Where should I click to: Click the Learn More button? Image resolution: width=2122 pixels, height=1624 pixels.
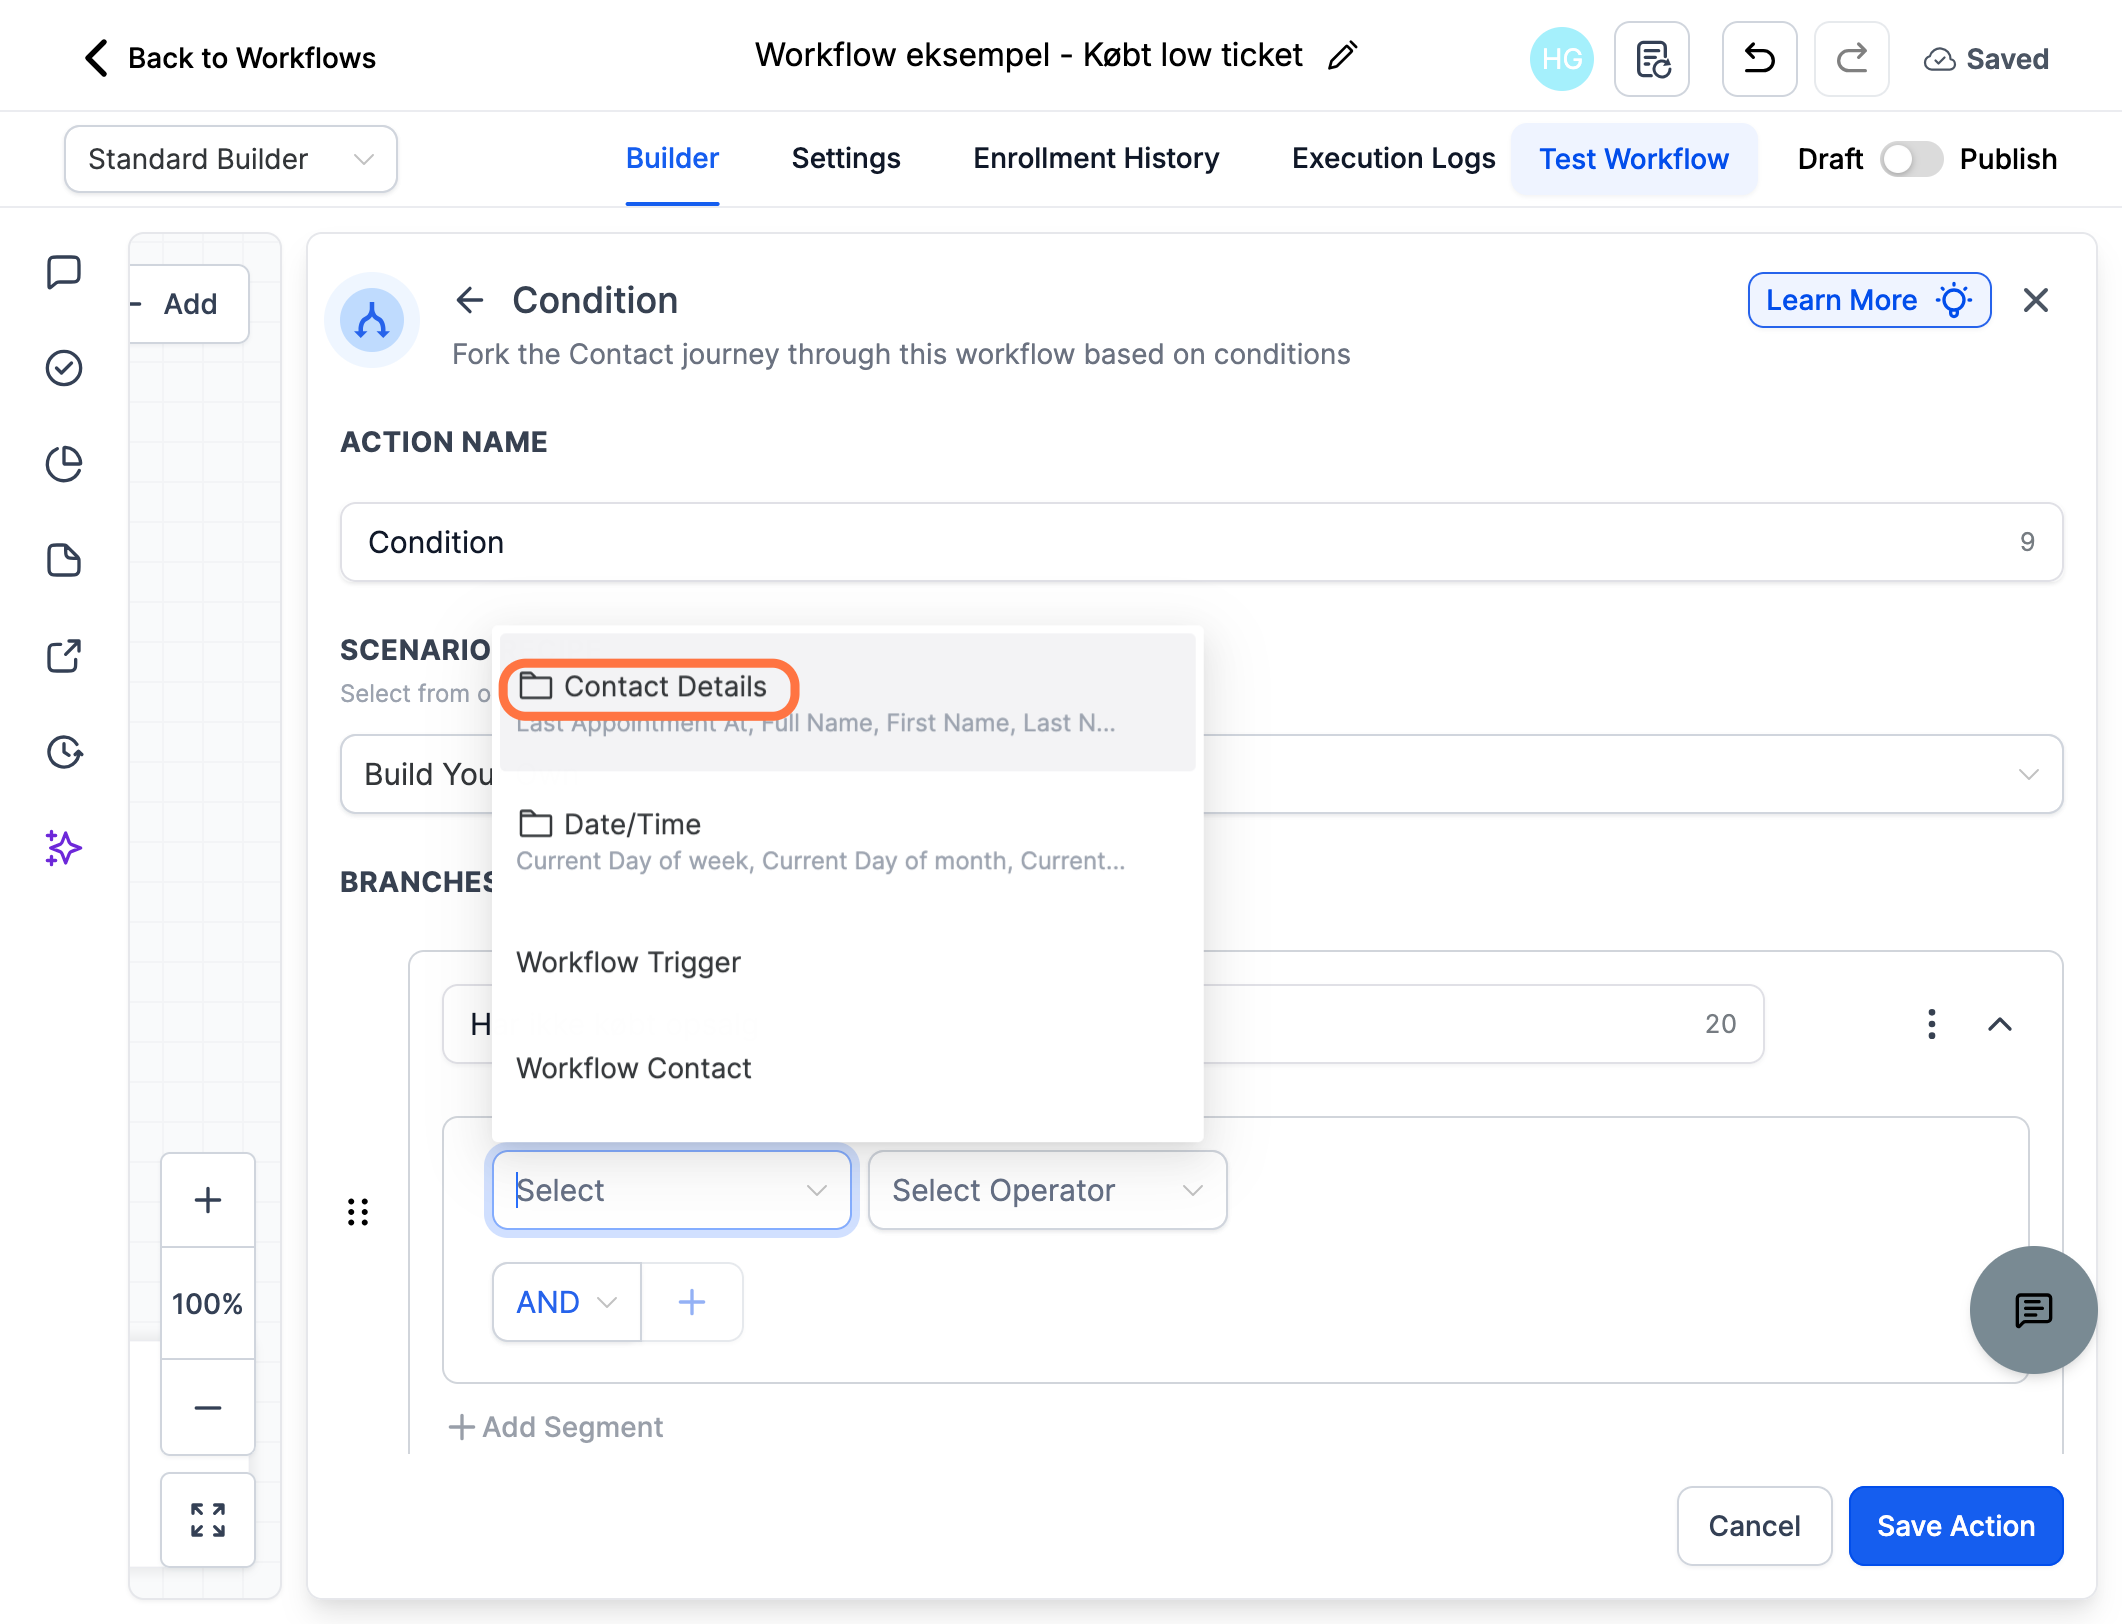[1869, 300]
